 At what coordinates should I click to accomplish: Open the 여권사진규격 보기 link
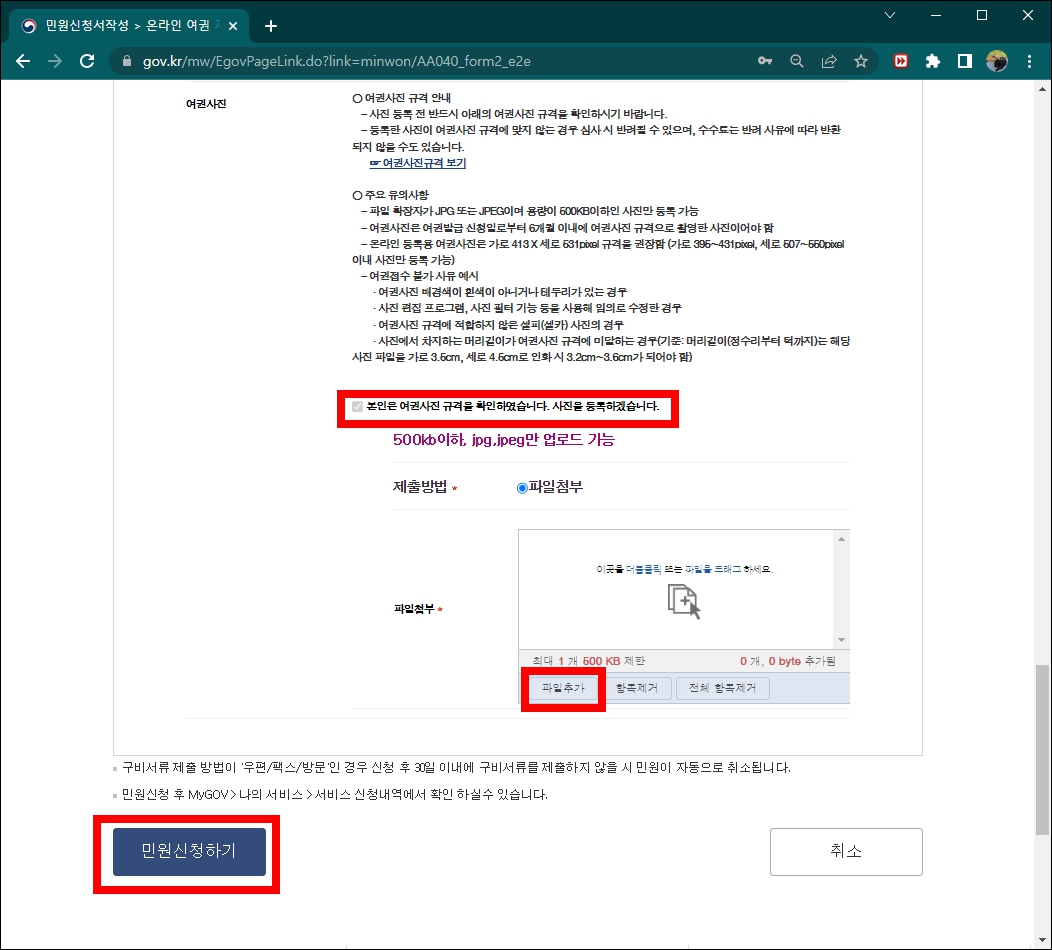click(x=417, y=163)
